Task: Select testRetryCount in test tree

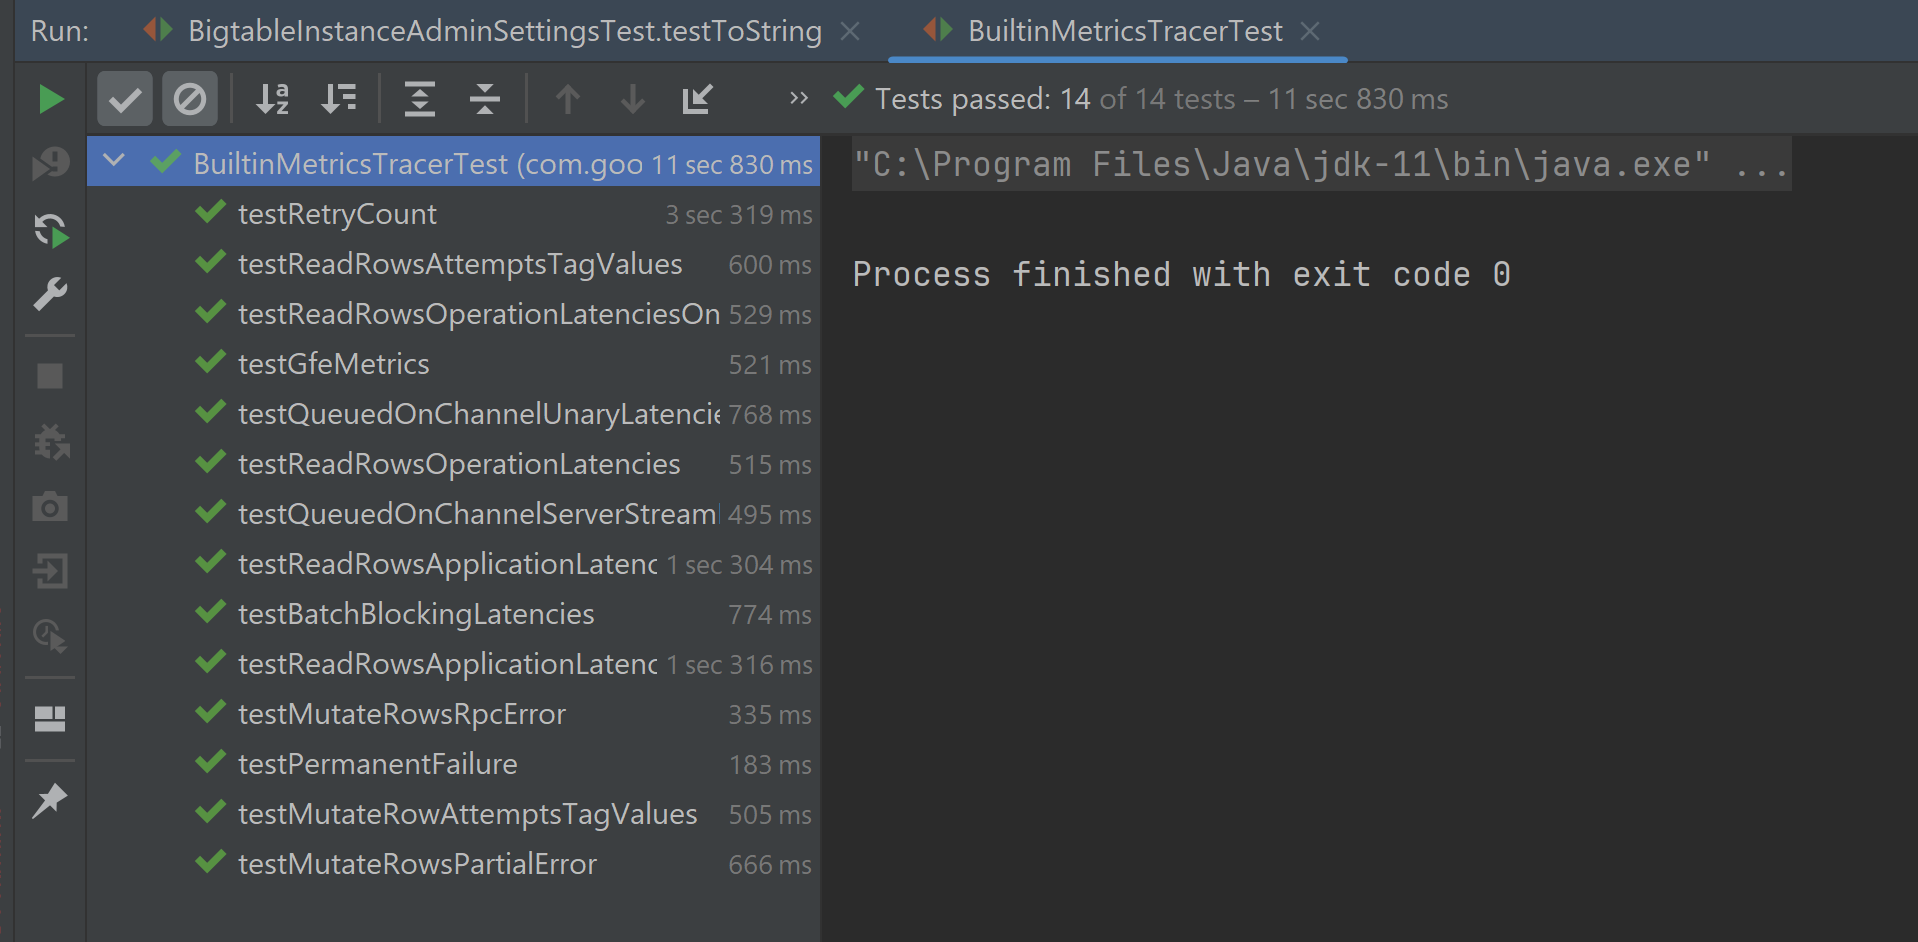Action: point(337,214)
